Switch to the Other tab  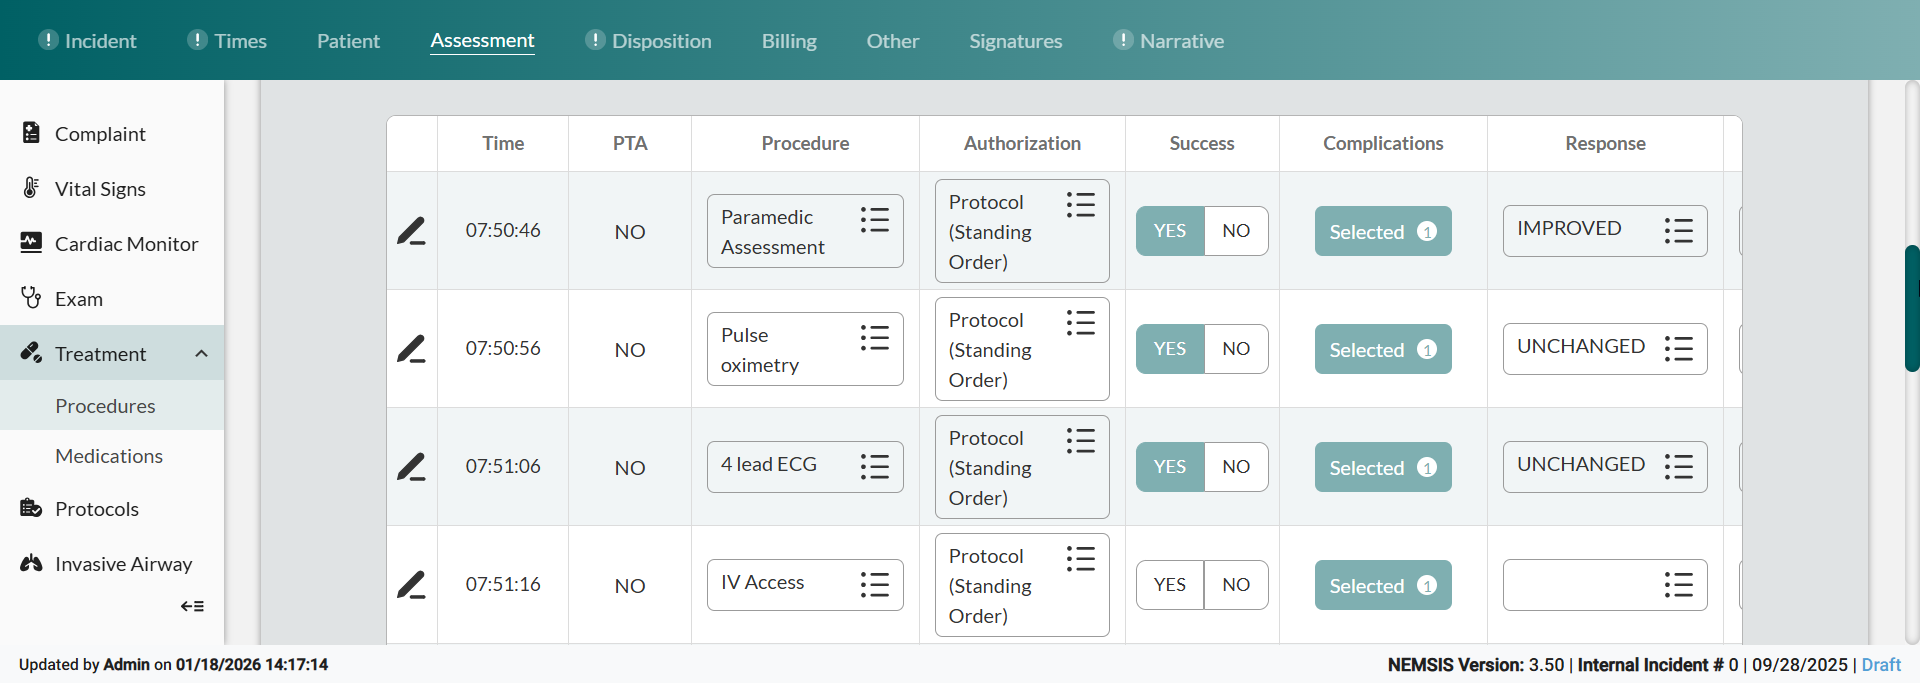coord(892,41)
